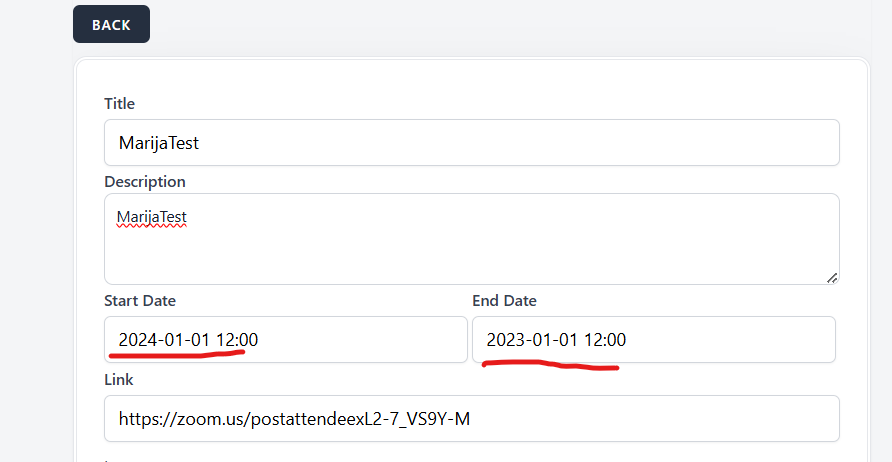This screenshot has width=892, height=462.
Task: Click the BACK button
Action: (111, 24)
